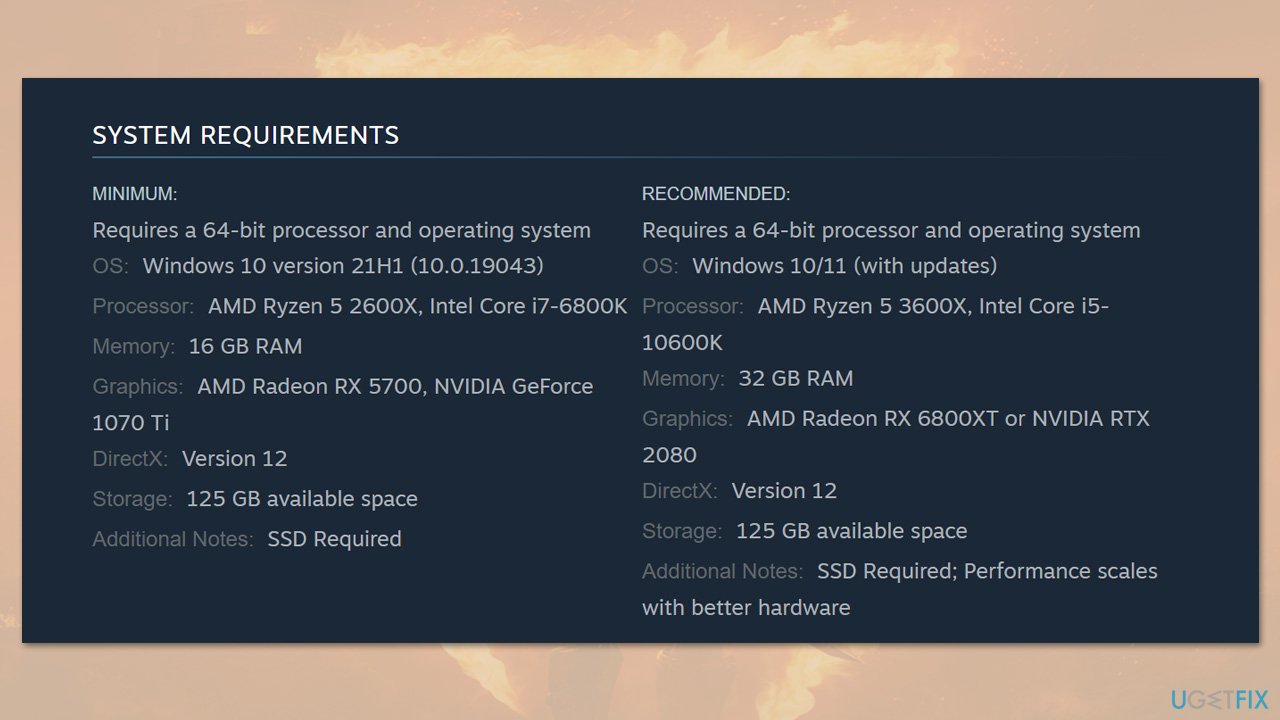This screenshot has width=1280, height=720.
Task: Click minimum OS Windows 10 version 21H1 text
Action: tap(342, 266)
